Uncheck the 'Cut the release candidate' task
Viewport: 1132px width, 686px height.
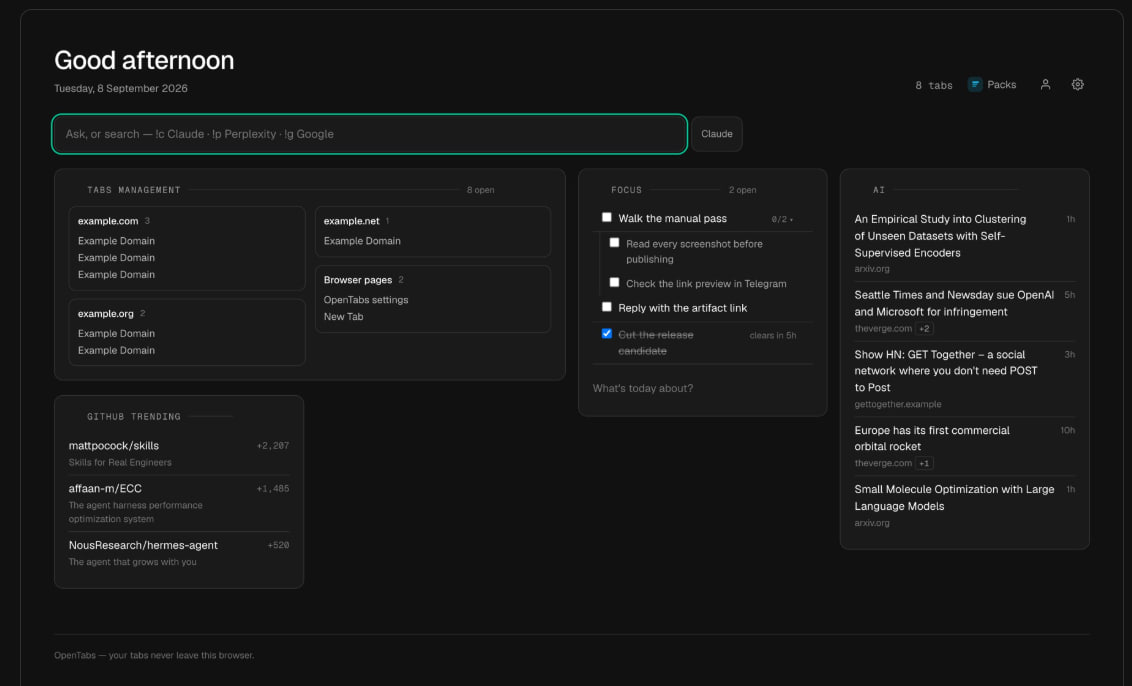[x=606, y=334]
